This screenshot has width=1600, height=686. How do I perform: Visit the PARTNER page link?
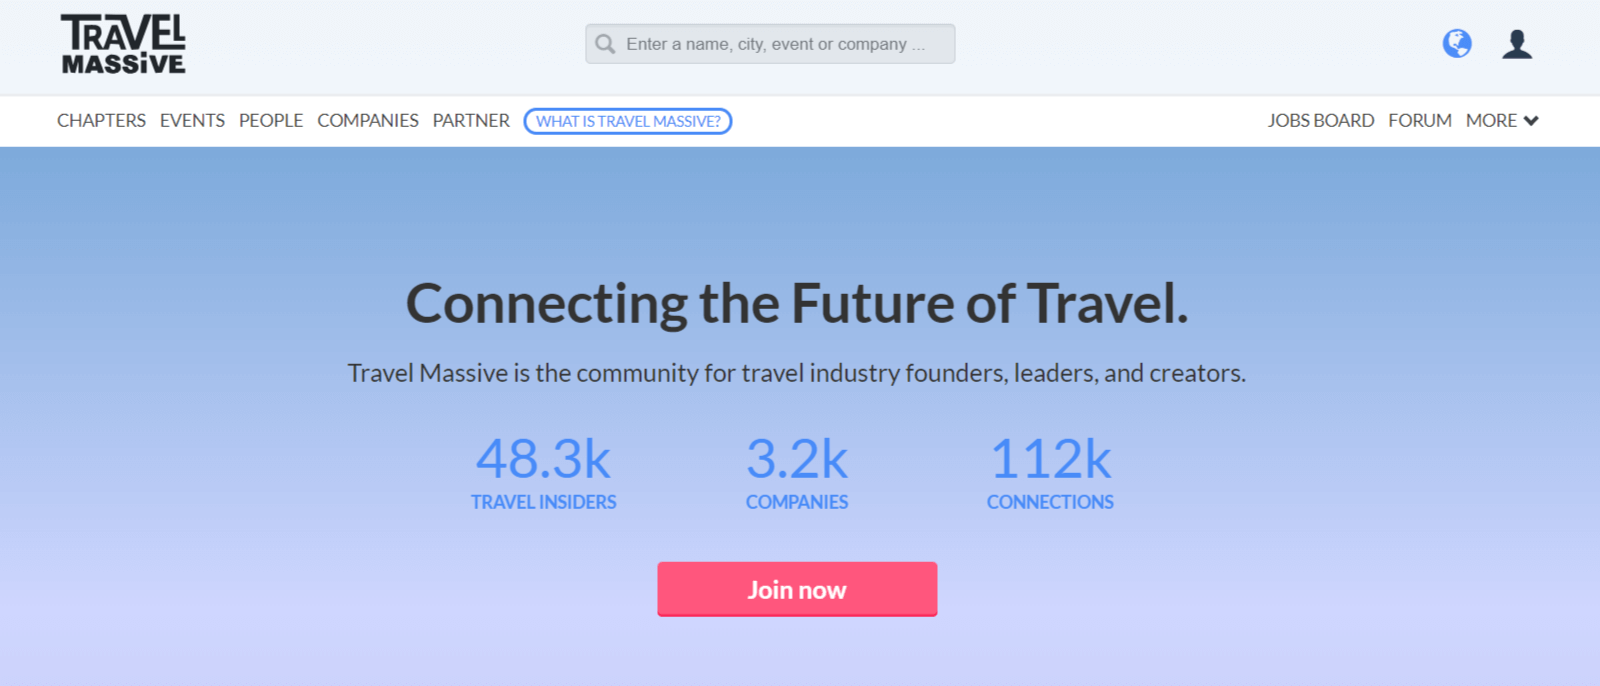point(471,120)
